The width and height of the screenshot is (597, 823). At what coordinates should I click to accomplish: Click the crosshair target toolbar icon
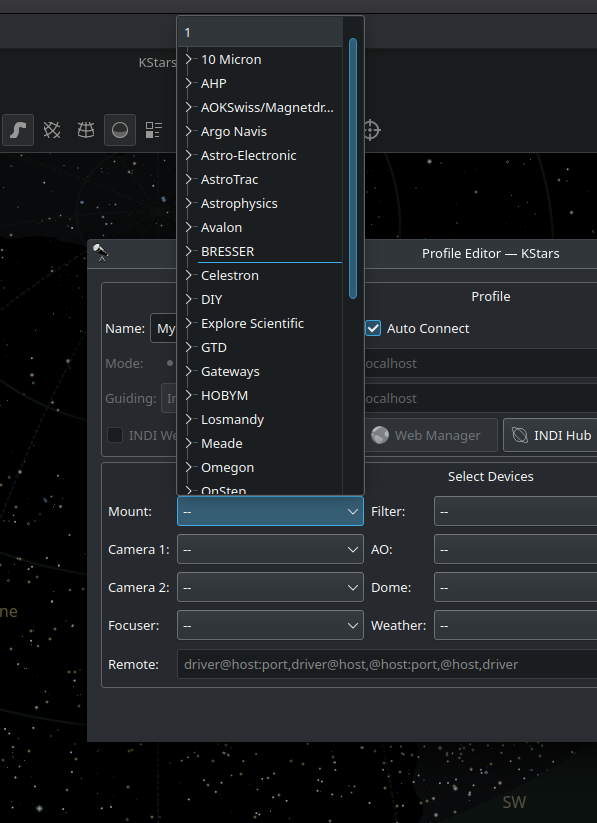pyautogui.click(x=371, y=130)
